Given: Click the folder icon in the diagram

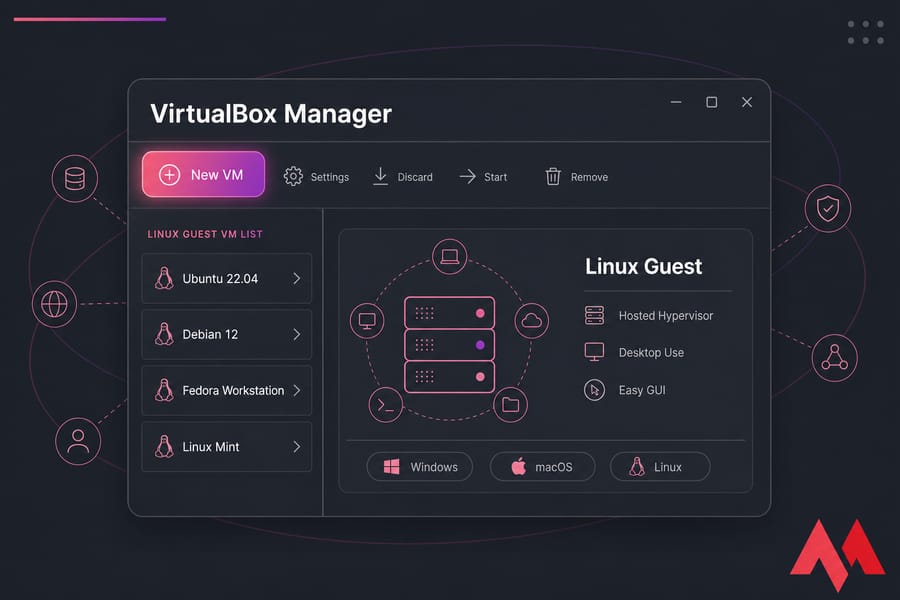Looking at the screenshot, I should coord(510,405).
